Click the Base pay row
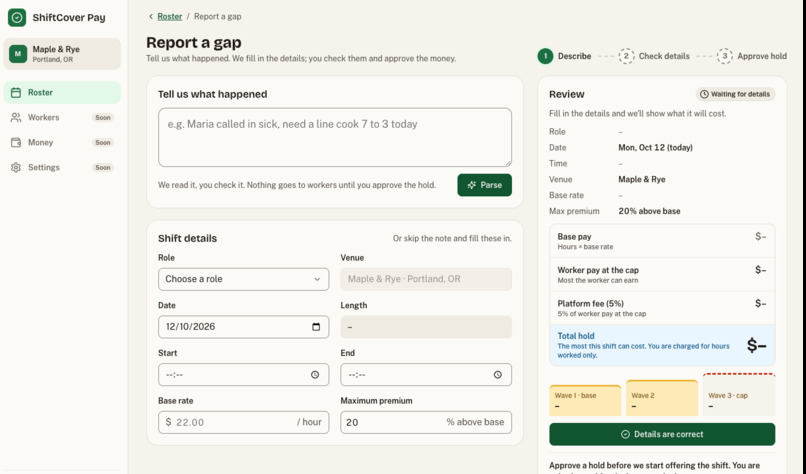Viewport: 806px width, 474px height. 662,241
